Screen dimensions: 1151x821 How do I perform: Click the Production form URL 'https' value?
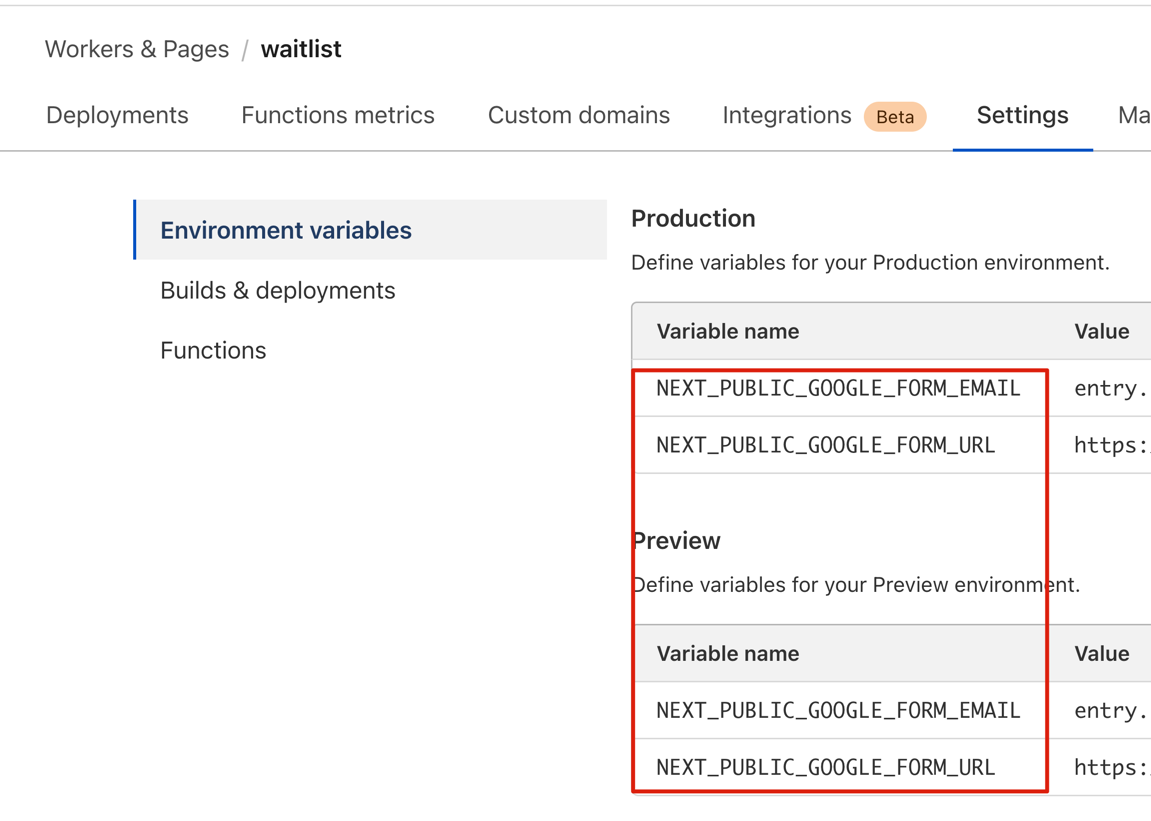(x=1110, y=446)
